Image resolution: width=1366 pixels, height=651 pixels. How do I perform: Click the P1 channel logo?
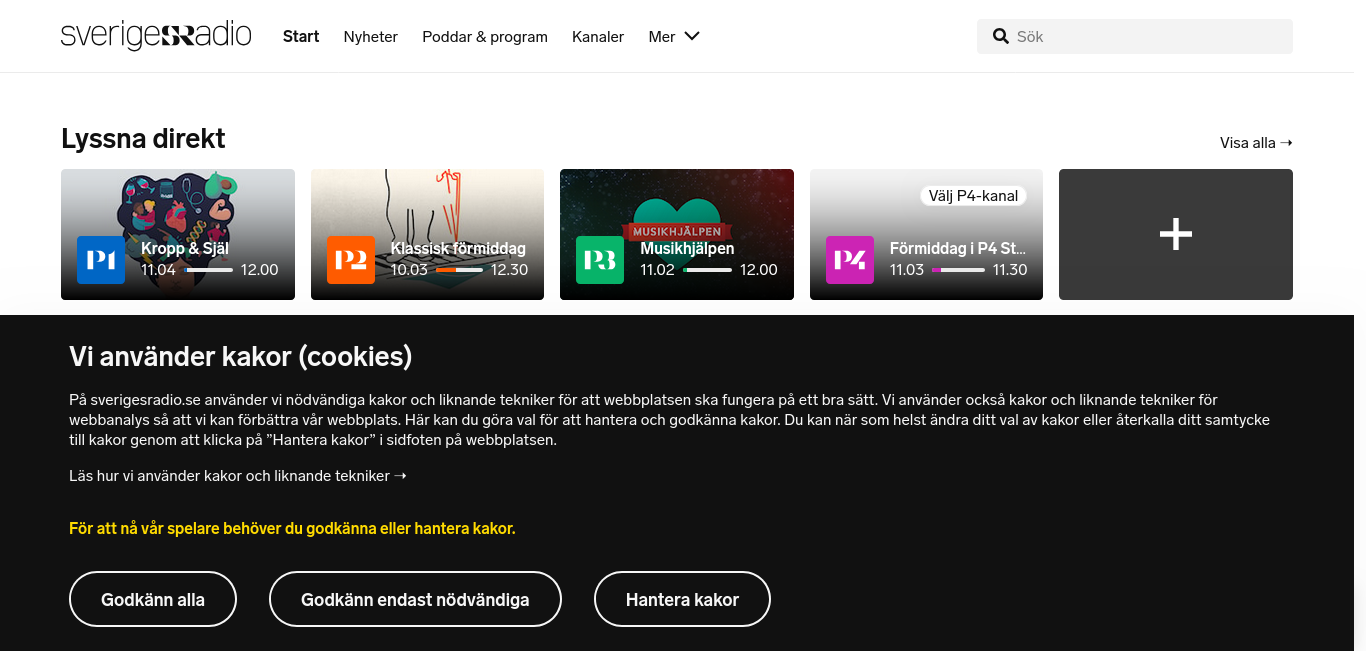click(x=101, y=260)
